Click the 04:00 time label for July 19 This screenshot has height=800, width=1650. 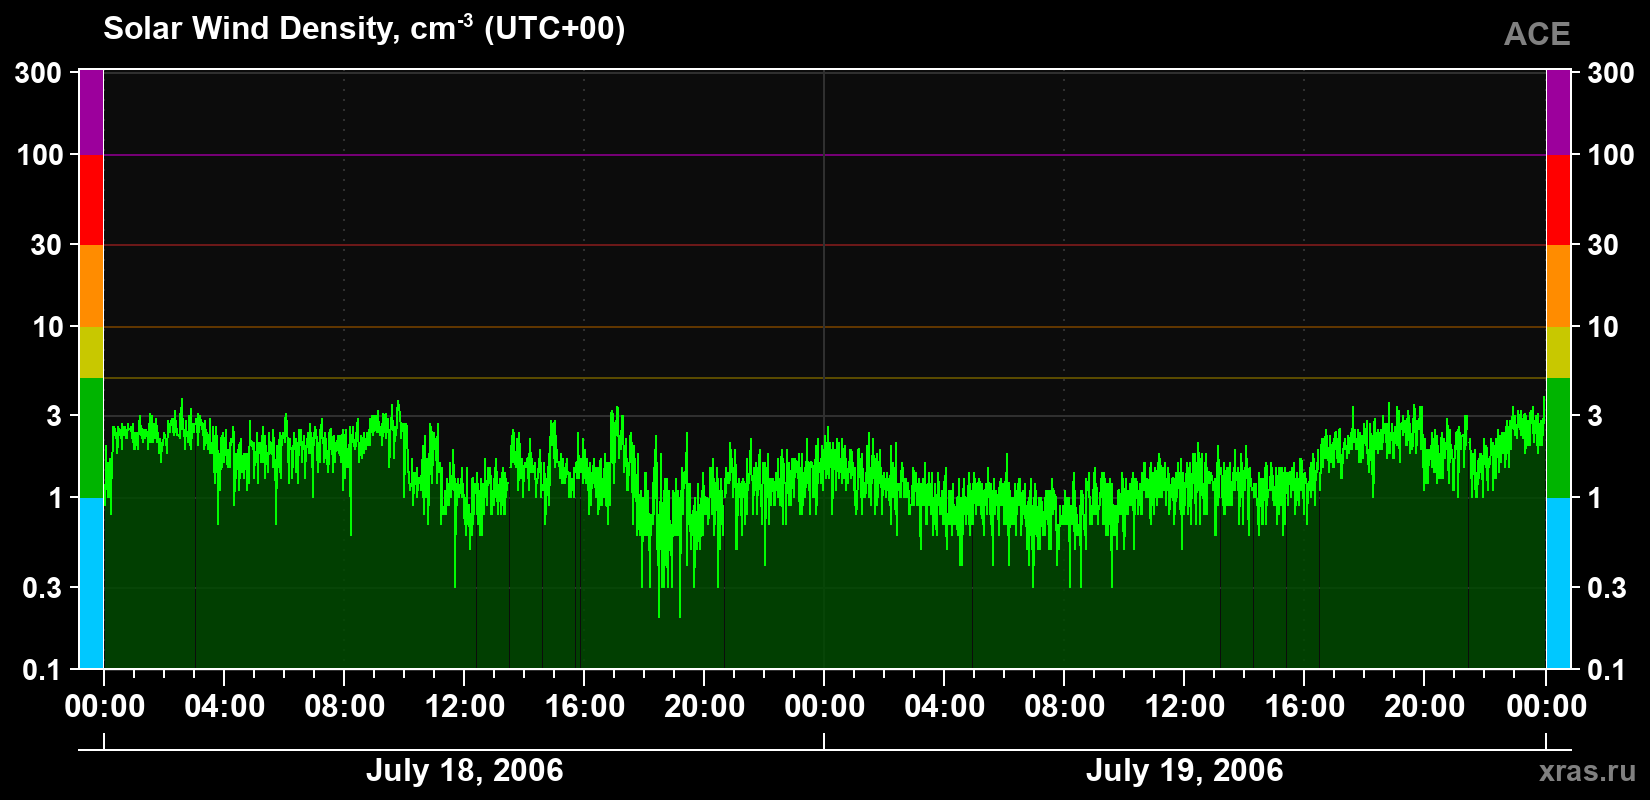click(945, 707)
